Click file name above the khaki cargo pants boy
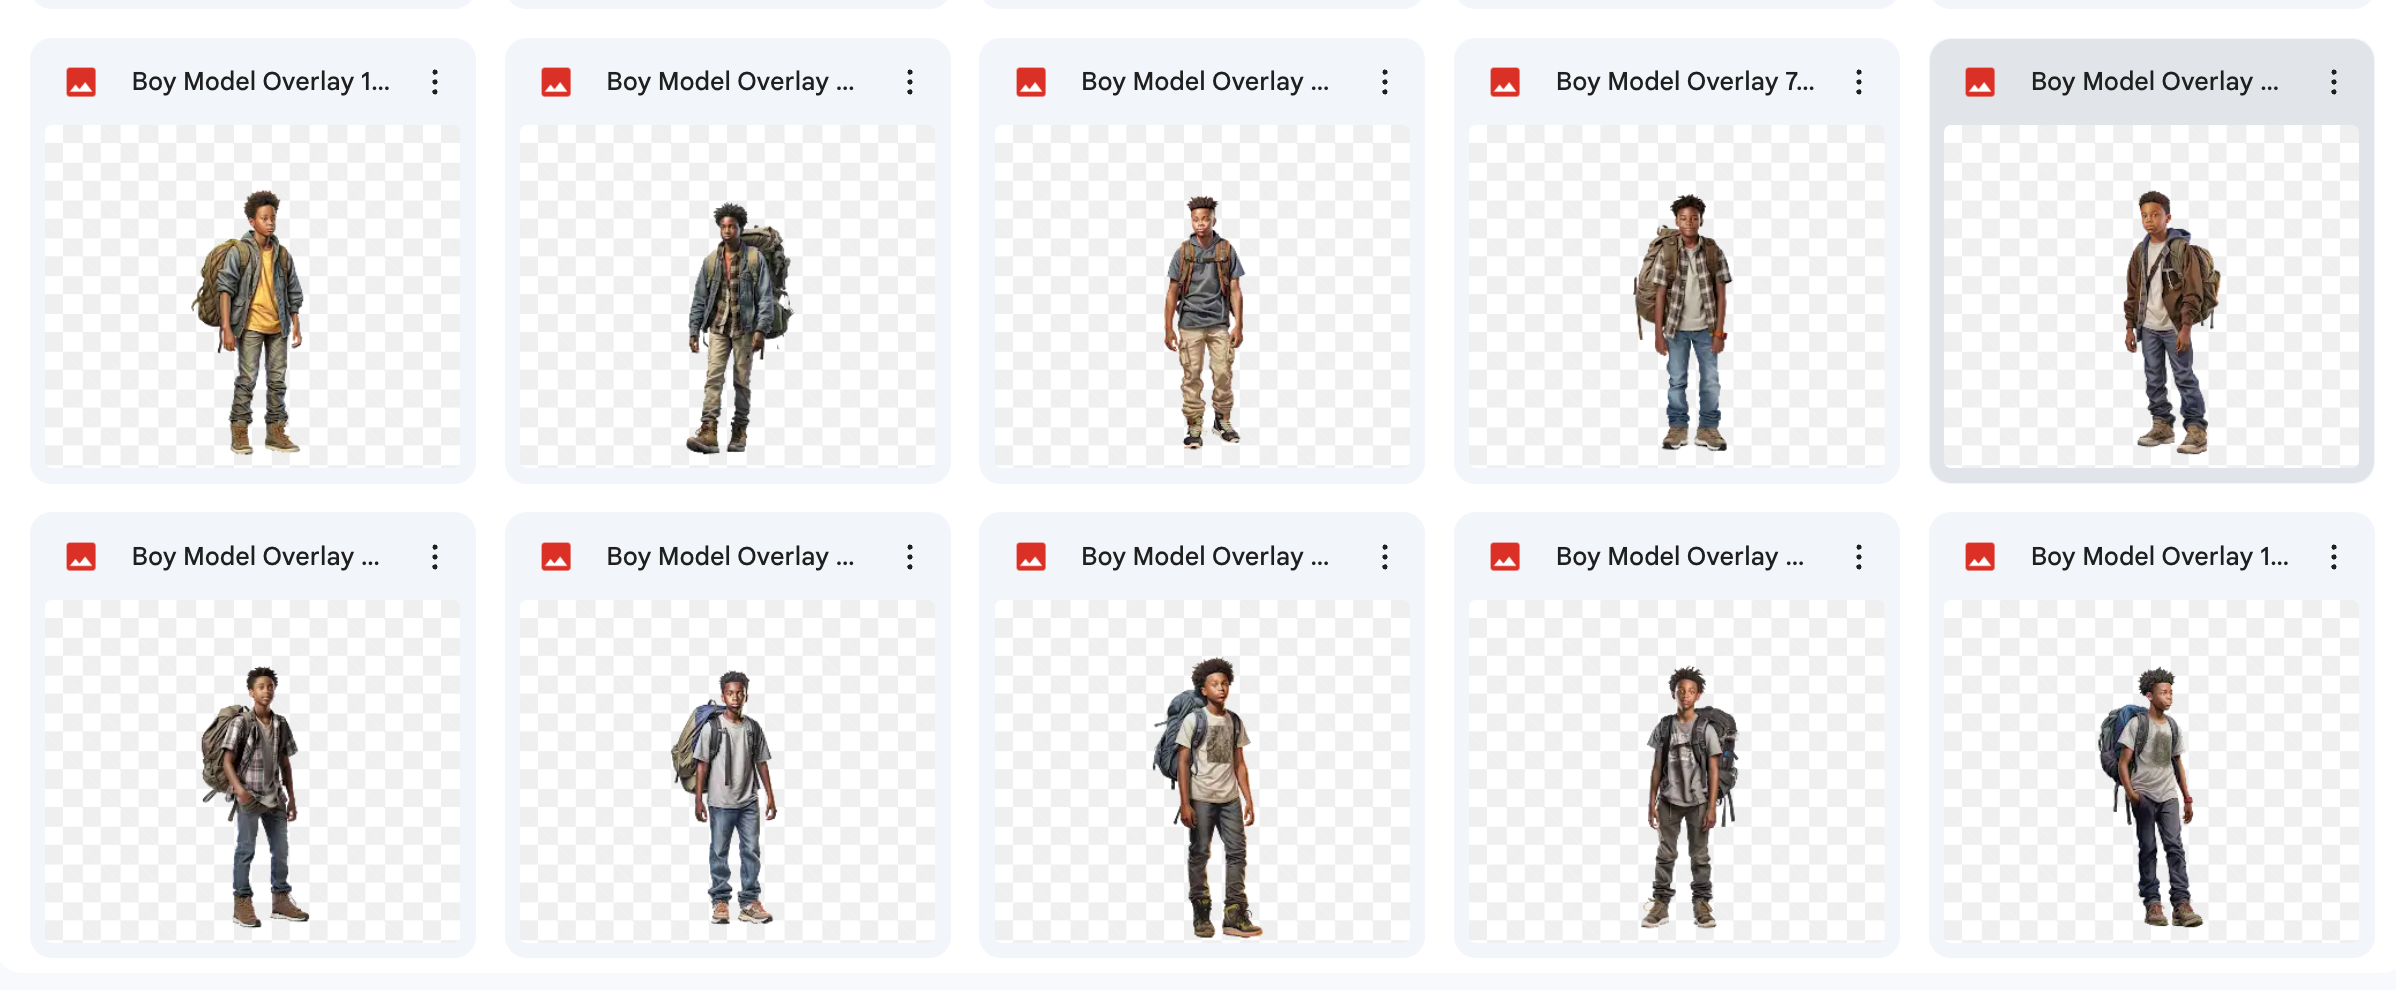Image resolution: width=2396 pixels, height=990 pixels. pyautogui.click(x=1204, y=82)
